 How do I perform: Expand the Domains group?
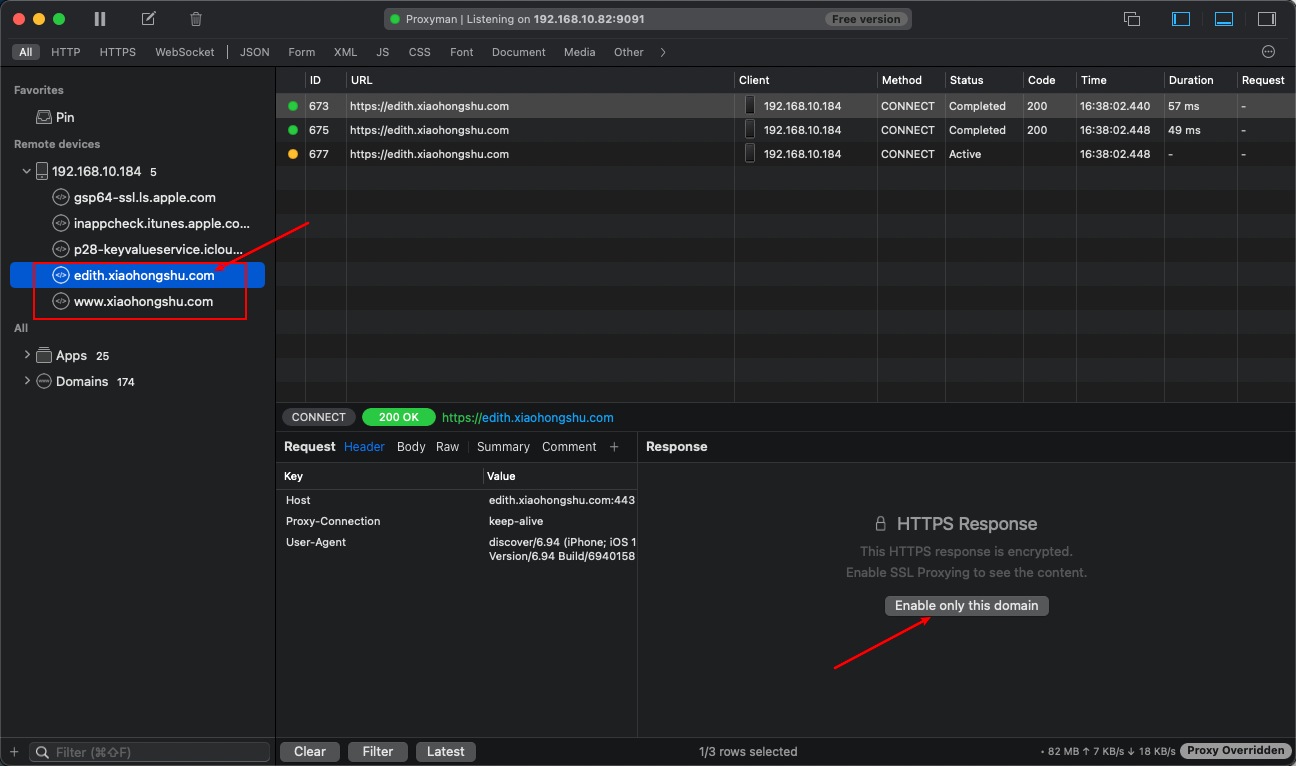pos(27,381)
